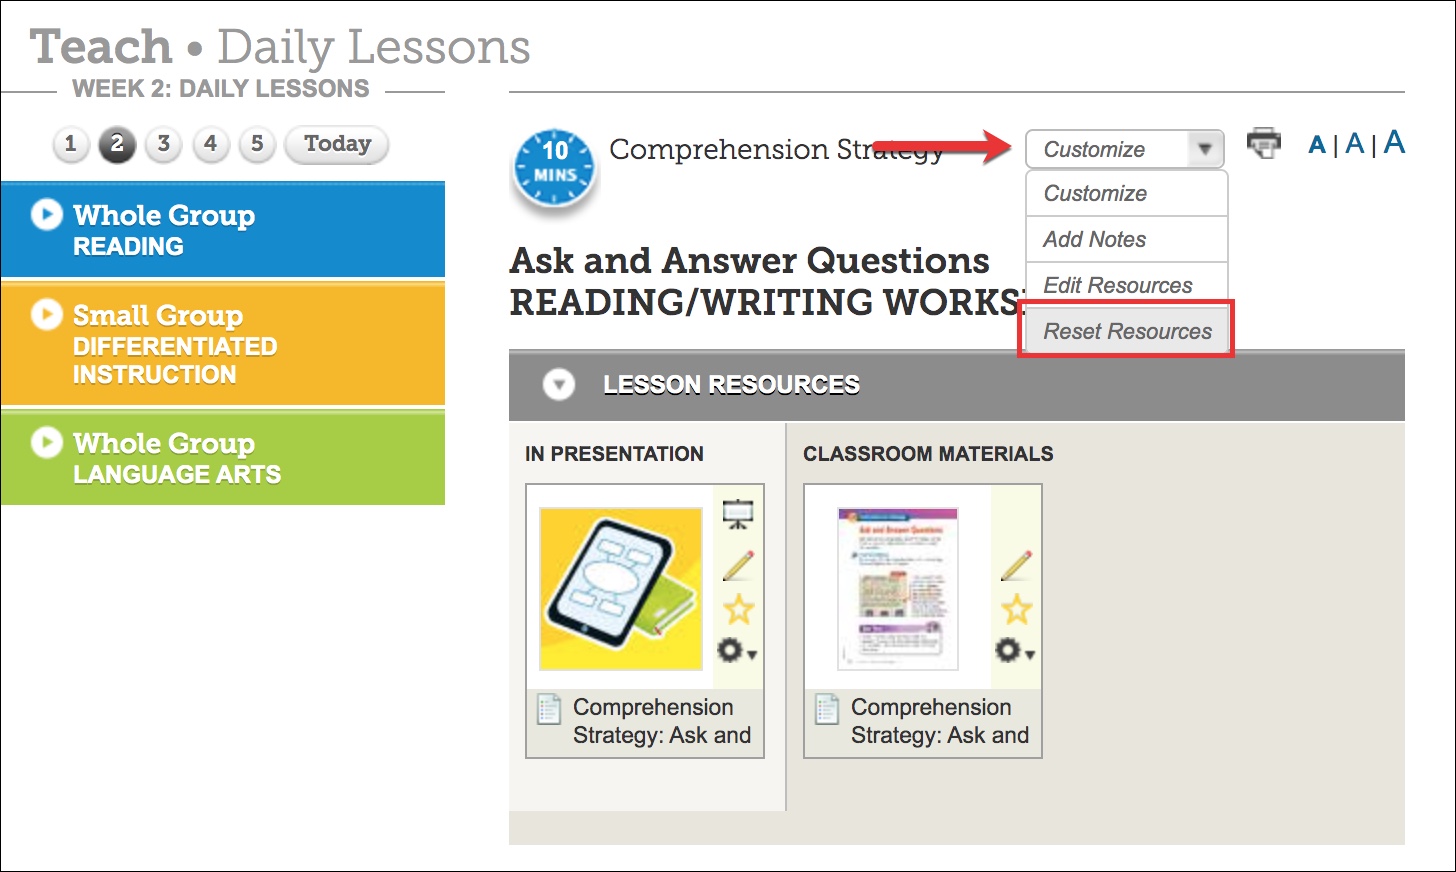Viewport: 1456px width, 872px height.
Task: Click the Today button
Action: click(x=337, y=144)
